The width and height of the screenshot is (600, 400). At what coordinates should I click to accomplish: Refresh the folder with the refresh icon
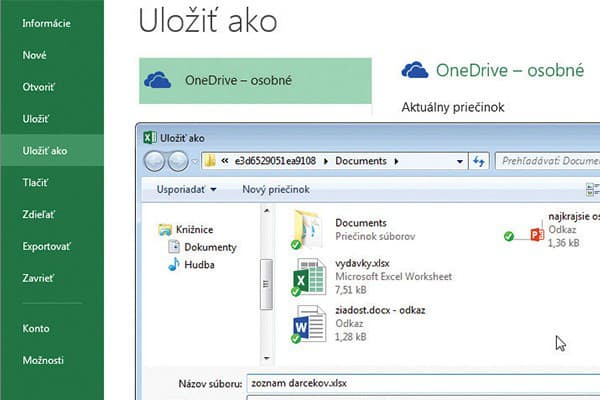479,161
